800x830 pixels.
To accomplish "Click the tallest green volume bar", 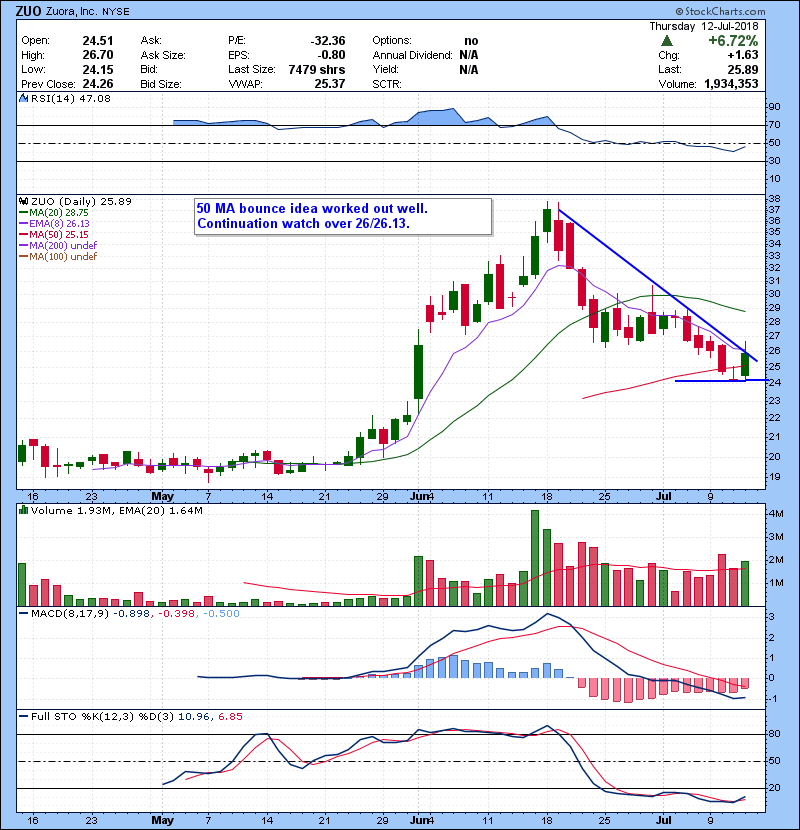I will click(535, 558).
